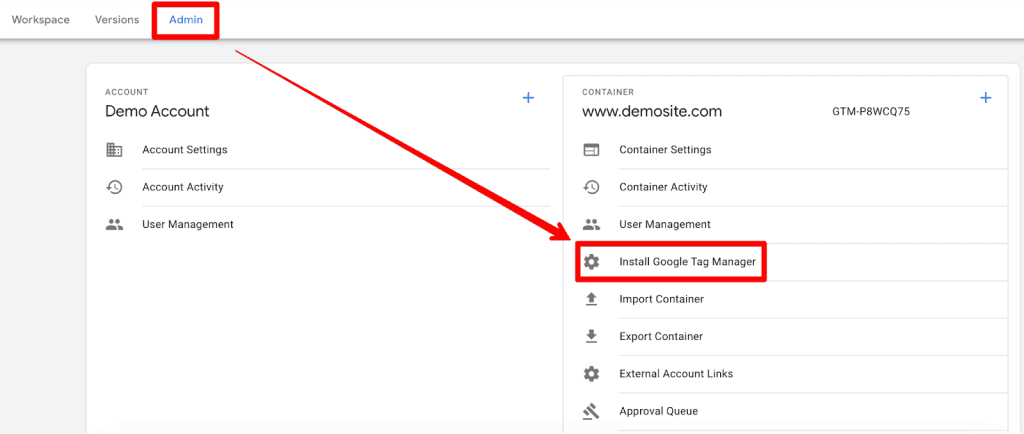This screenshot has height=434, width=1024.
Task: Open Install Google Tag Manager
Action: point(687,262)
